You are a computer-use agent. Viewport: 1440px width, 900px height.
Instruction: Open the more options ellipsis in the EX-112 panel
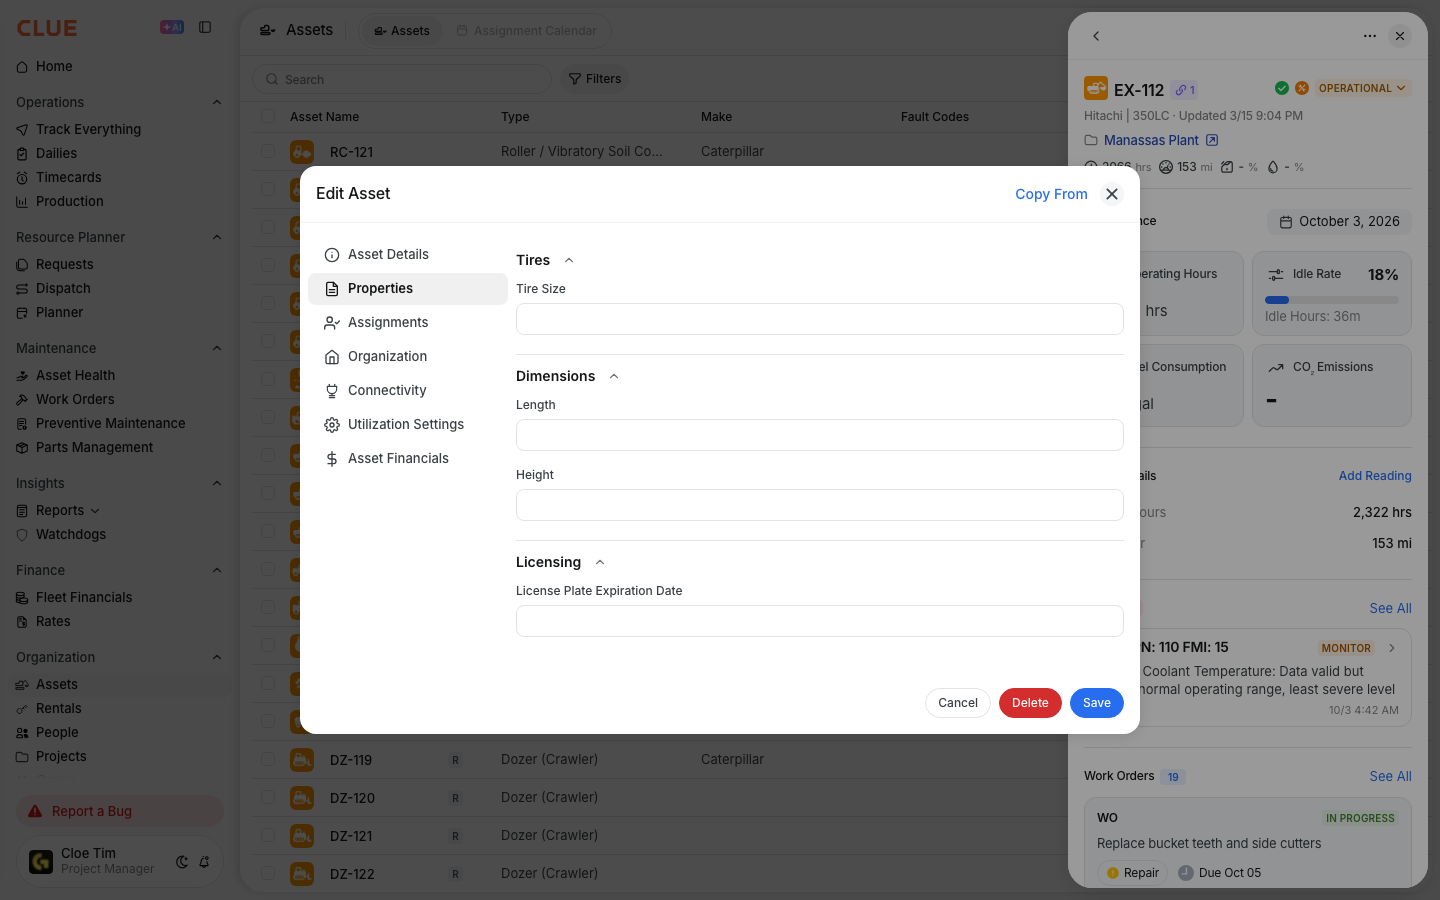(1370, 36)
